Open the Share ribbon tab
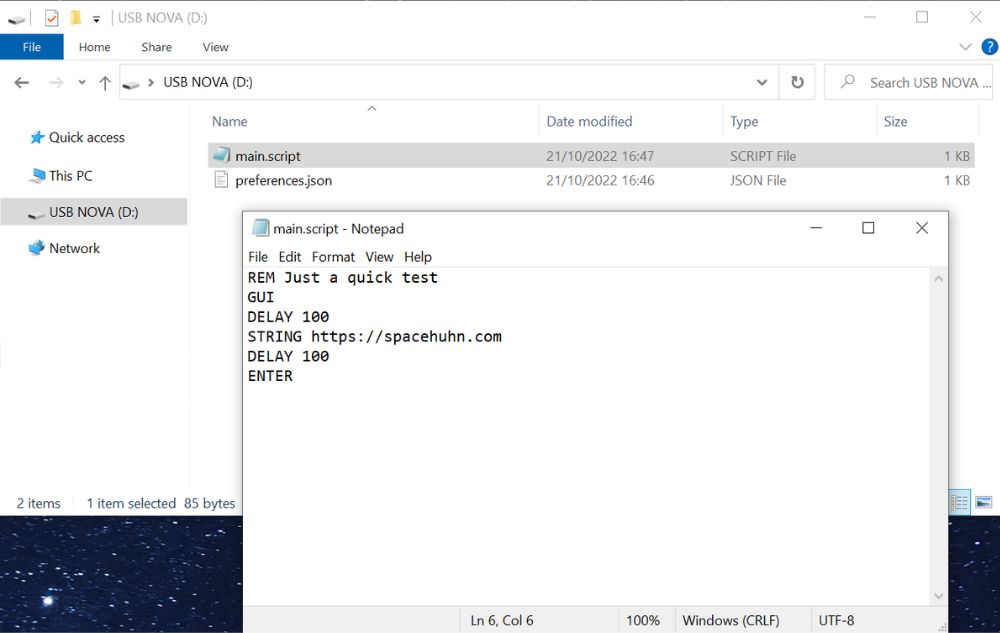This screenshot has width=1000, height=633. [156, 47]
